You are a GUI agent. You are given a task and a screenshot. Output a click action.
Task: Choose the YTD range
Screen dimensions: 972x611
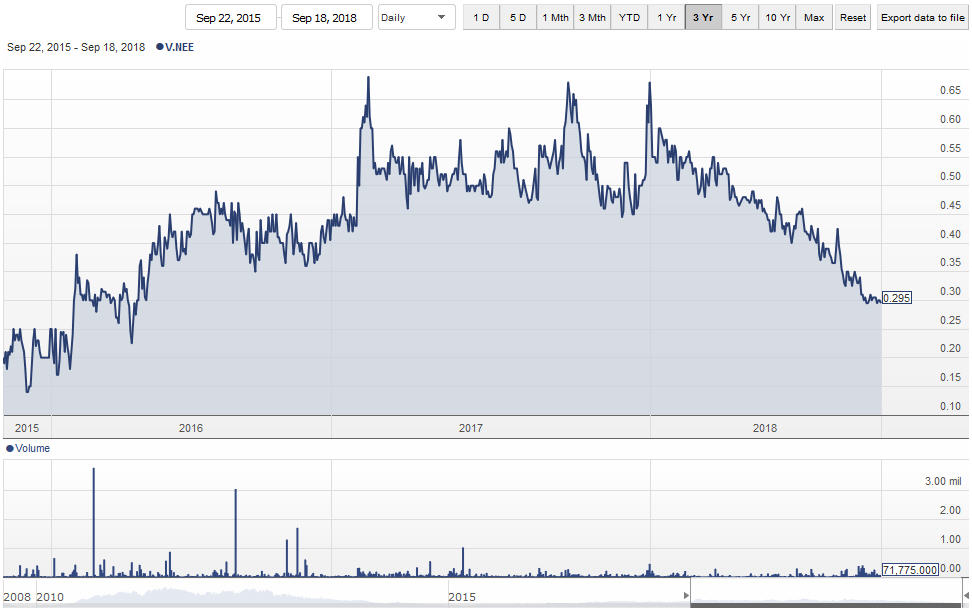(629, 17)
